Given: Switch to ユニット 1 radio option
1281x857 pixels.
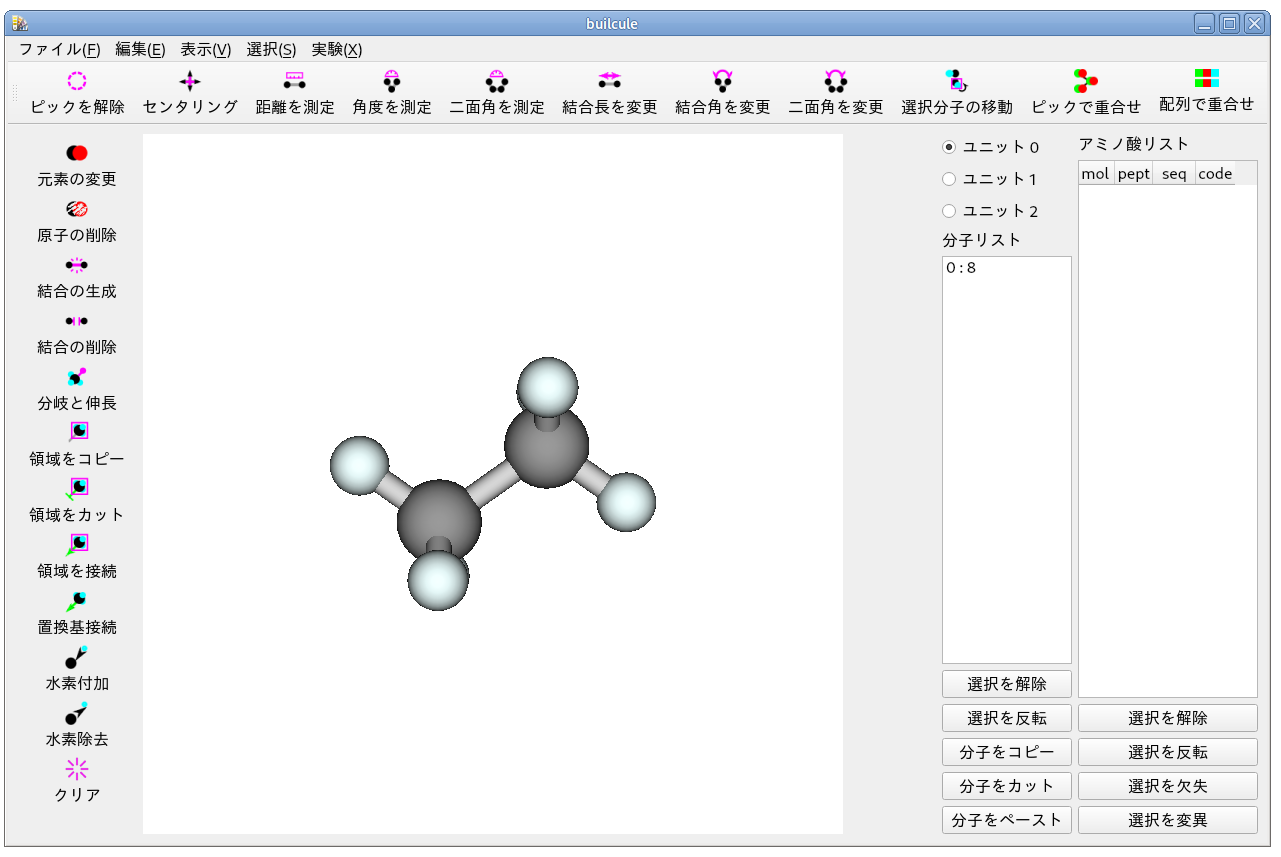Looking at the screenshot, I should point(949,179).
